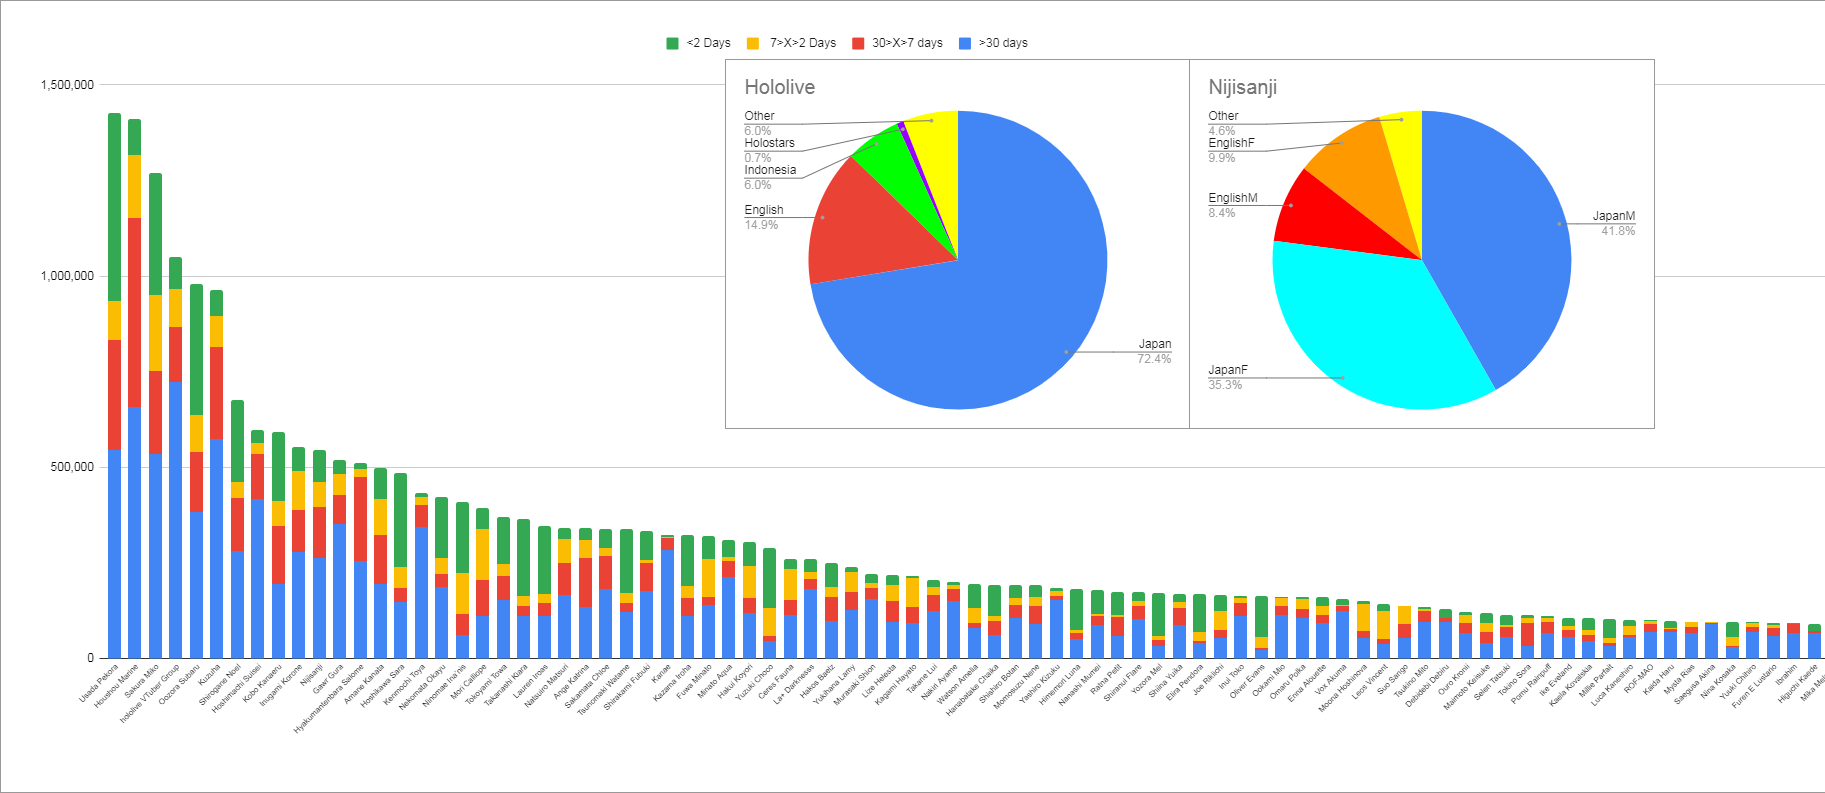Screen dimensions: 1825x793
Task: Click the 1,500,000 y-axis value
Action: pyautogui.click(x=67, y=85)
